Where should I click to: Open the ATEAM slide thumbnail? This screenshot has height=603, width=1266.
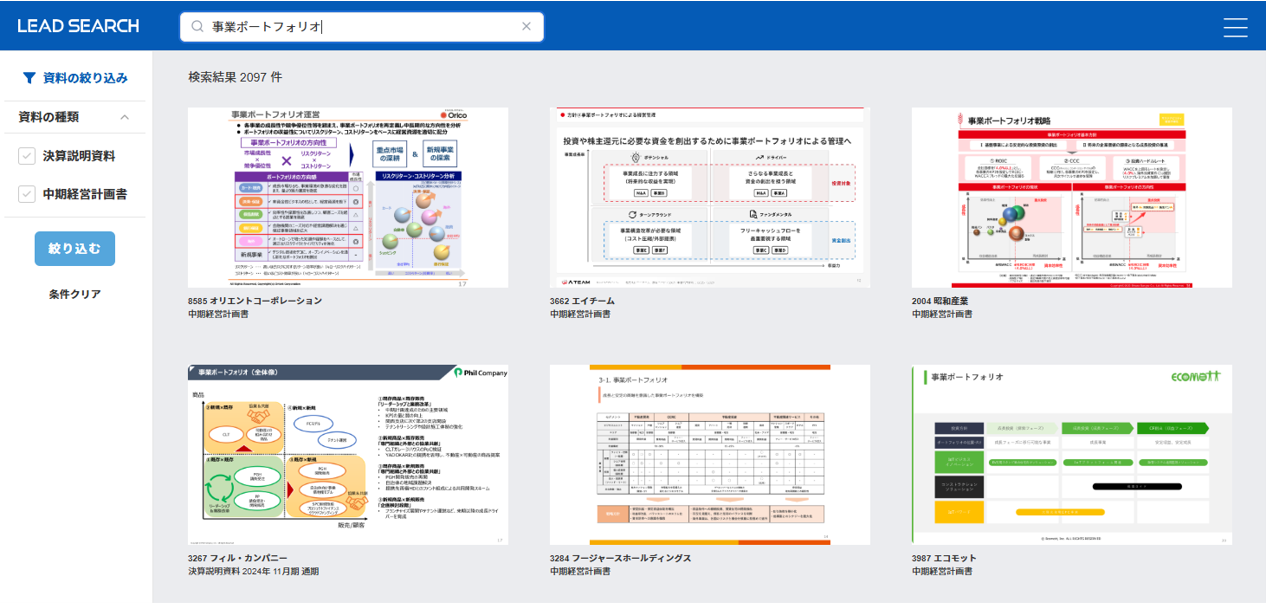[x=710, y=198]
